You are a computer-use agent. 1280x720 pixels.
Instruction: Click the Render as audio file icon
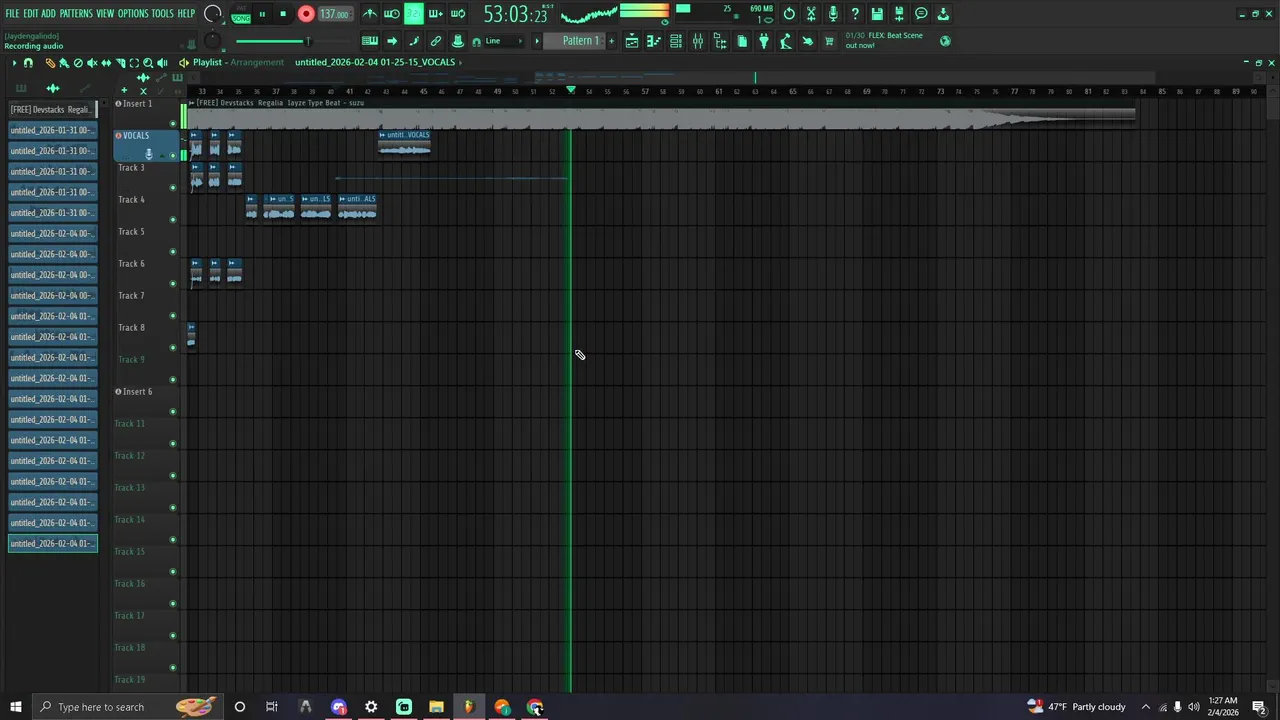coord(899,14)
